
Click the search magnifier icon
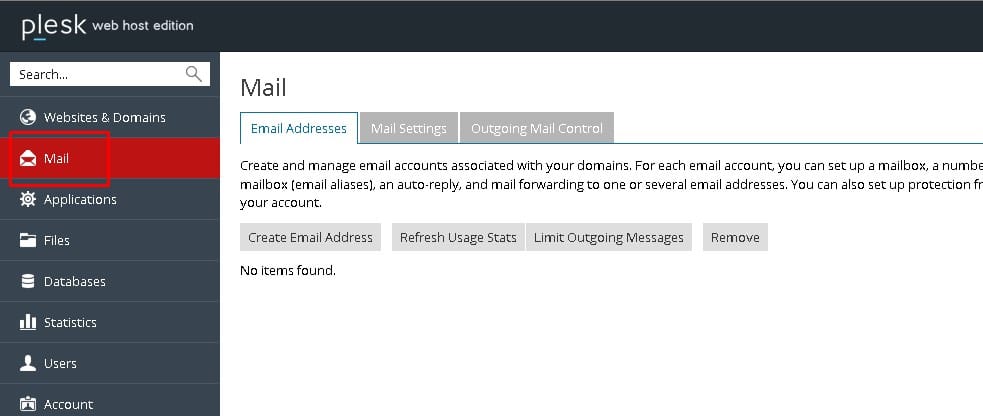194,74
